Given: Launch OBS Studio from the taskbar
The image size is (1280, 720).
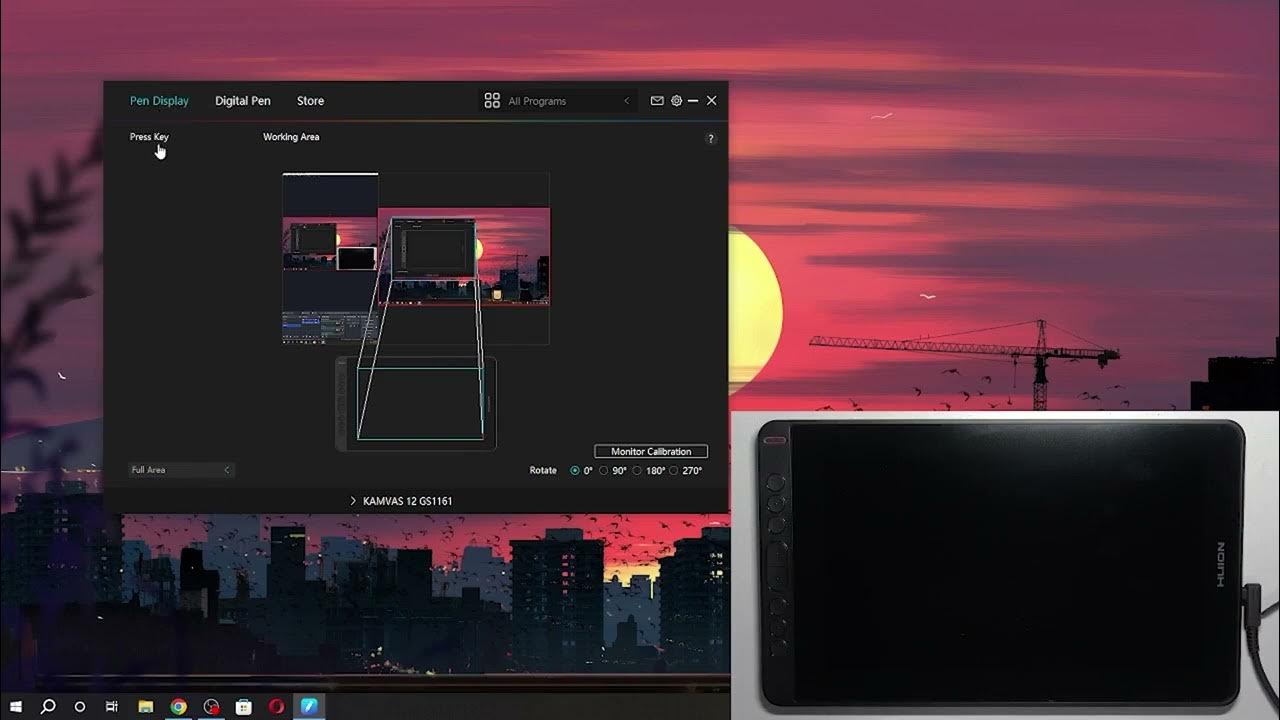Looking at the screenshot, I should click(213, 707).
